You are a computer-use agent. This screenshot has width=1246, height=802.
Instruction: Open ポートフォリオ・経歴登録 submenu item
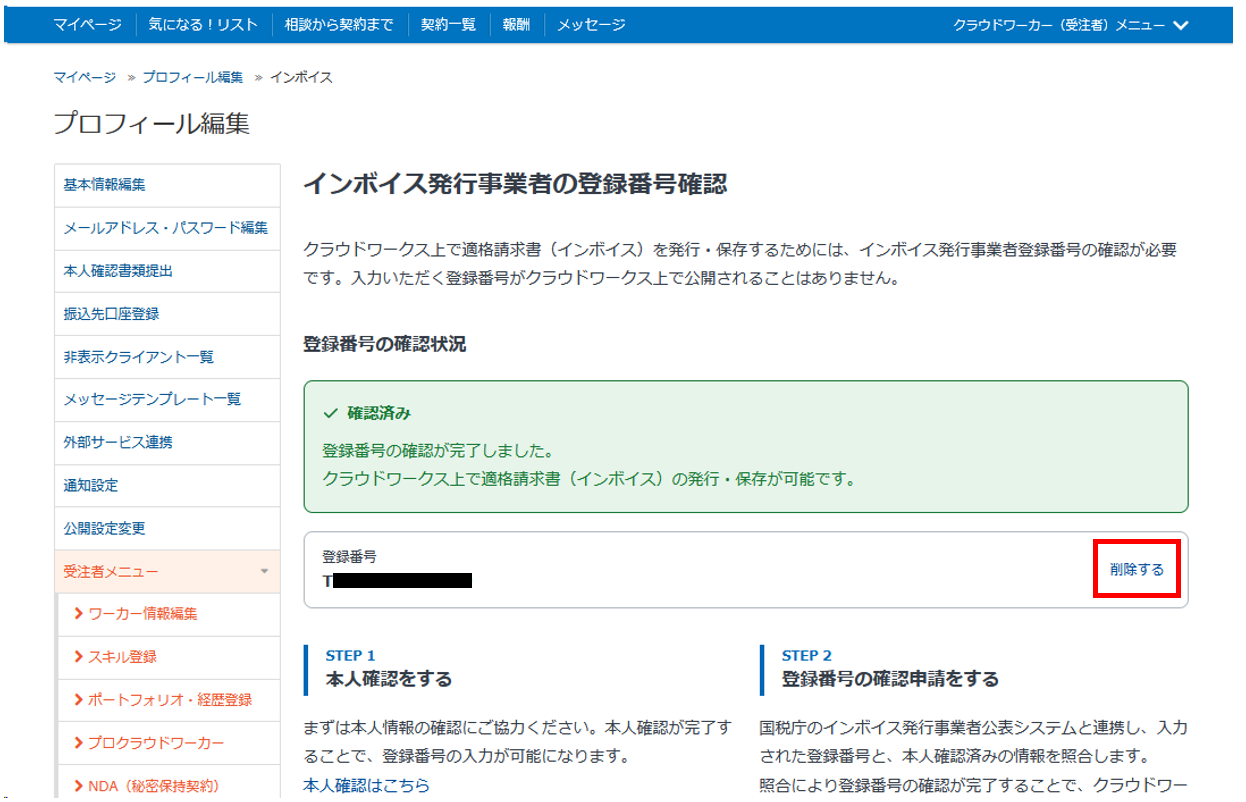pyautogui.click(x=169, y=700)
